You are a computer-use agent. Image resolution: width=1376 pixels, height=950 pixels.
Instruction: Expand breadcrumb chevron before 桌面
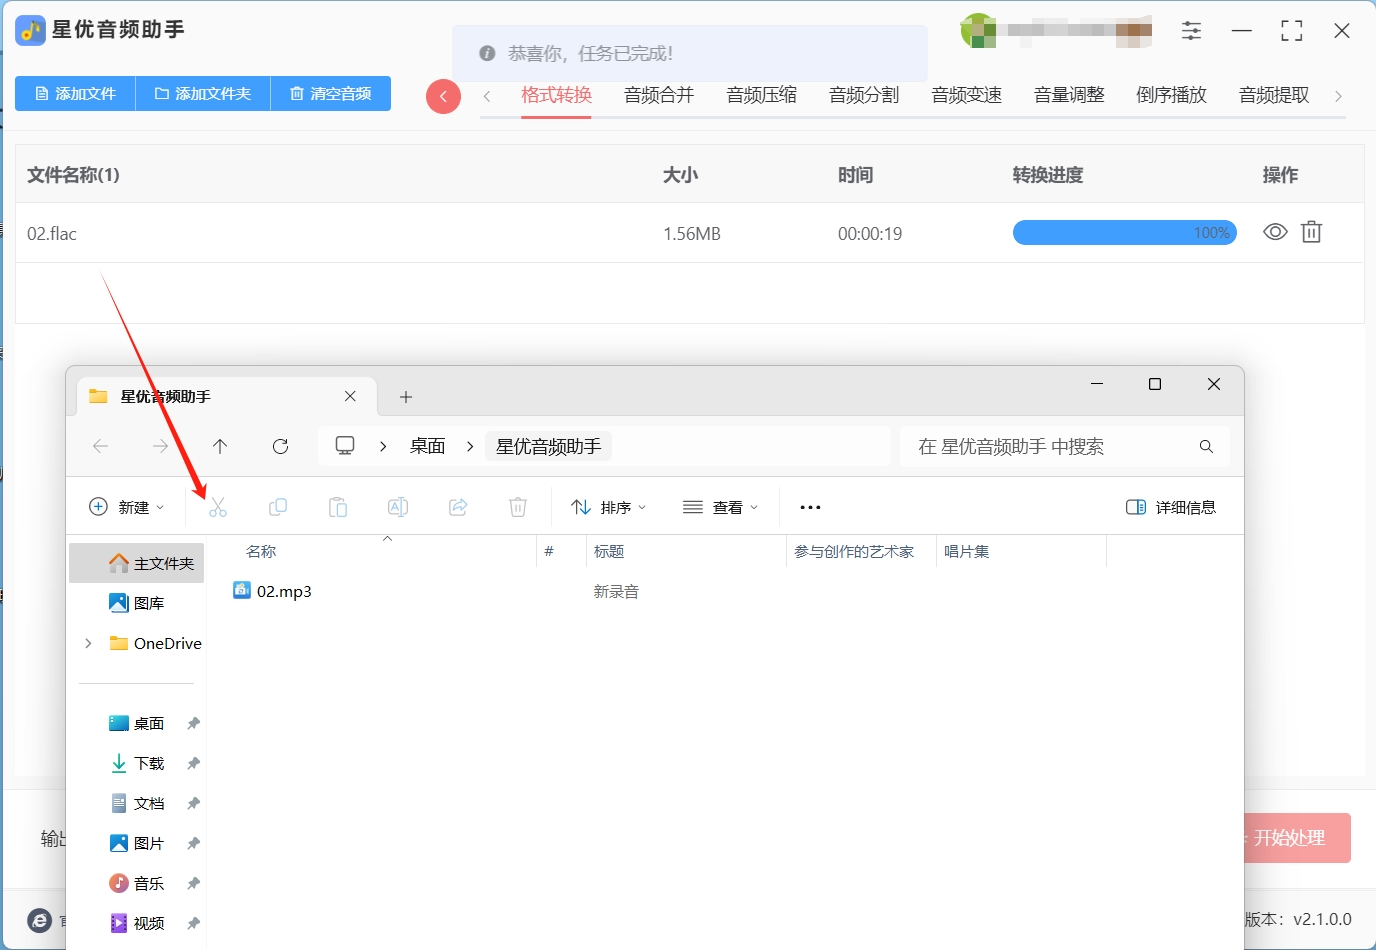[x=383, y=446]
